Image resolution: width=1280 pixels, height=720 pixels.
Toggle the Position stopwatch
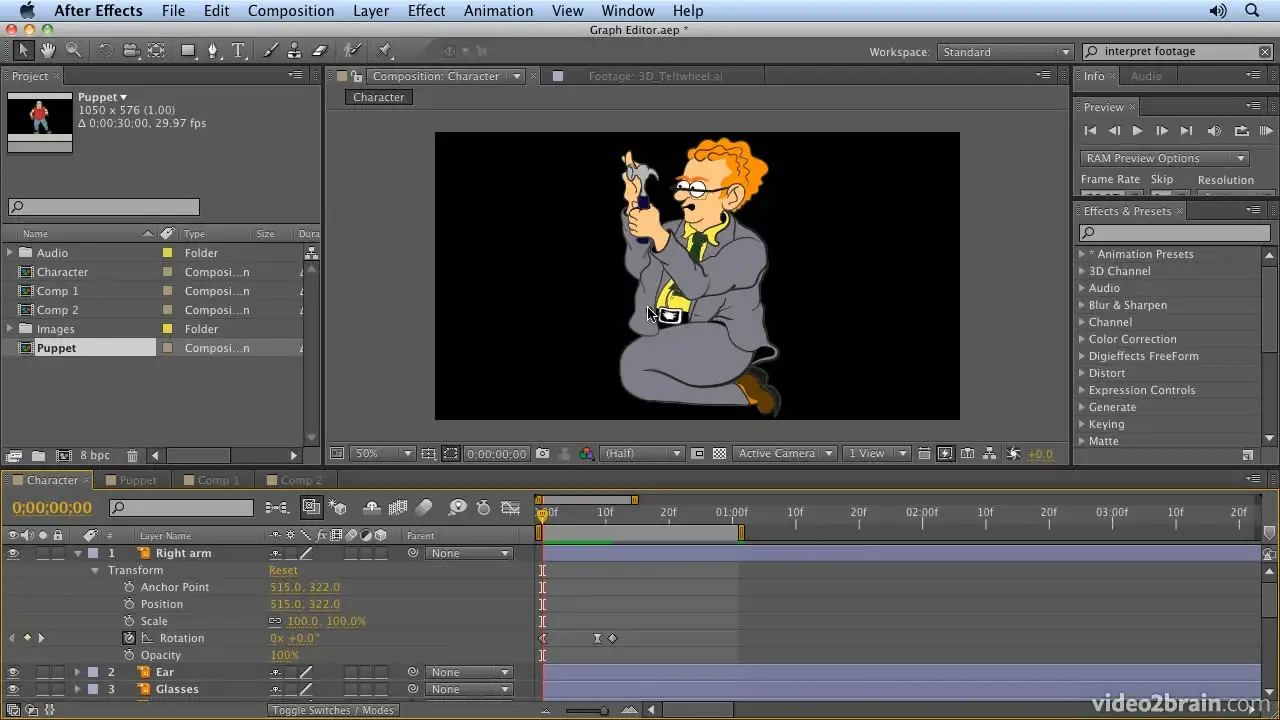[129, 604]
